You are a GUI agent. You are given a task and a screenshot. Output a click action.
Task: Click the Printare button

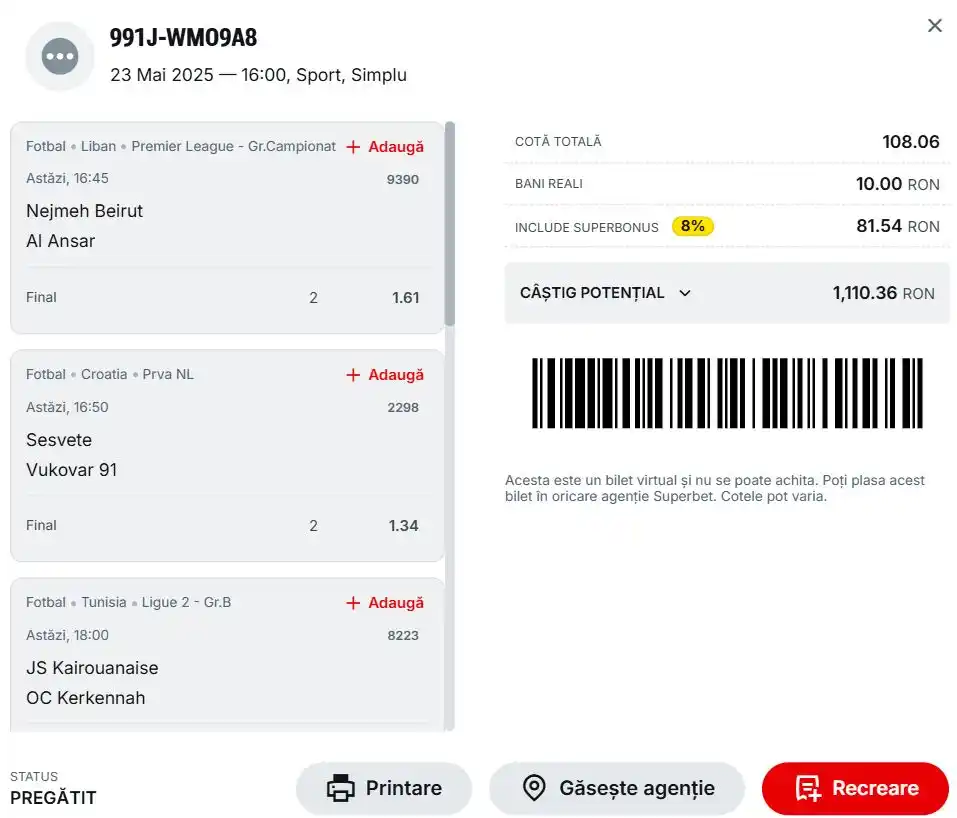coord(384,788)
